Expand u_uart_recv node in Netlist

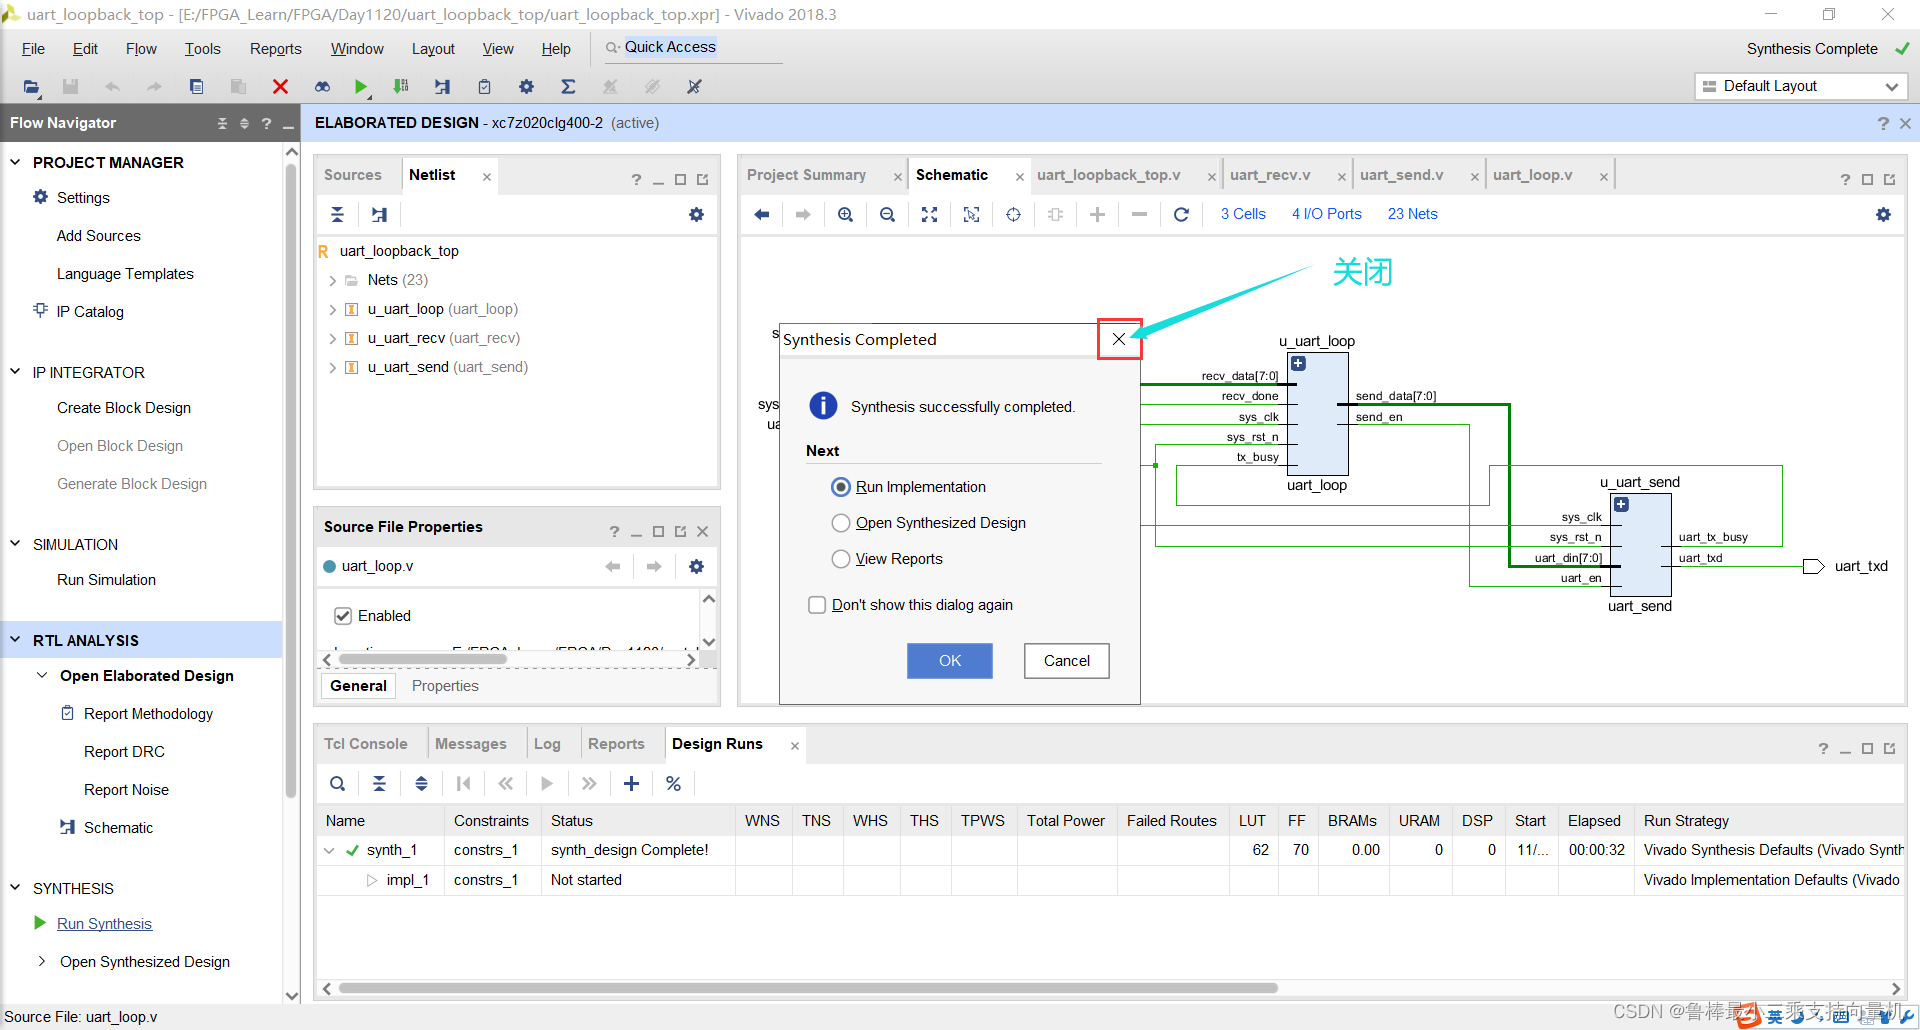(x=332, y=339)
